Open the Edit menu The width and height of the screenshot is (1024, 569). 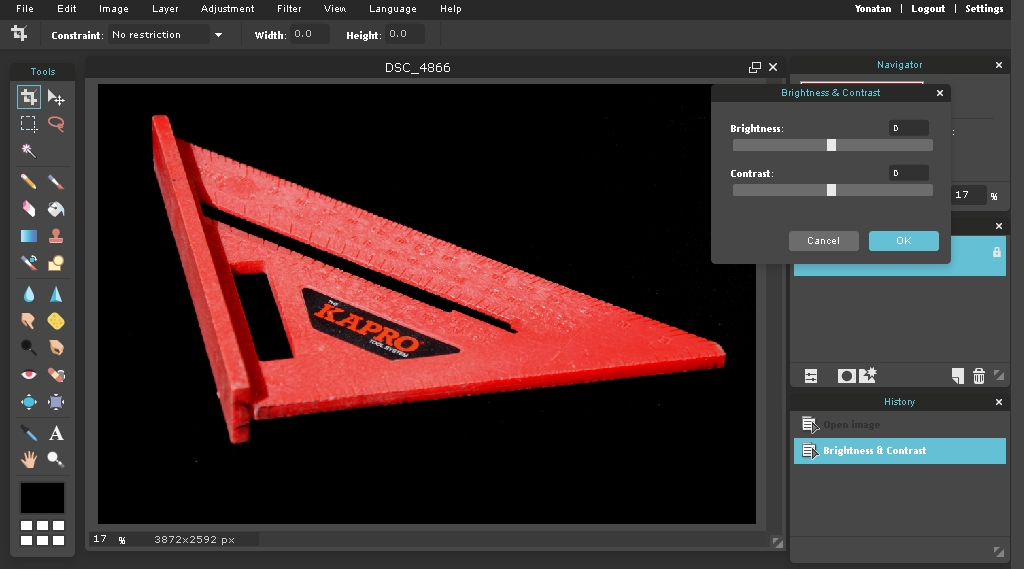pyautogui.click(x=67, y=8)
